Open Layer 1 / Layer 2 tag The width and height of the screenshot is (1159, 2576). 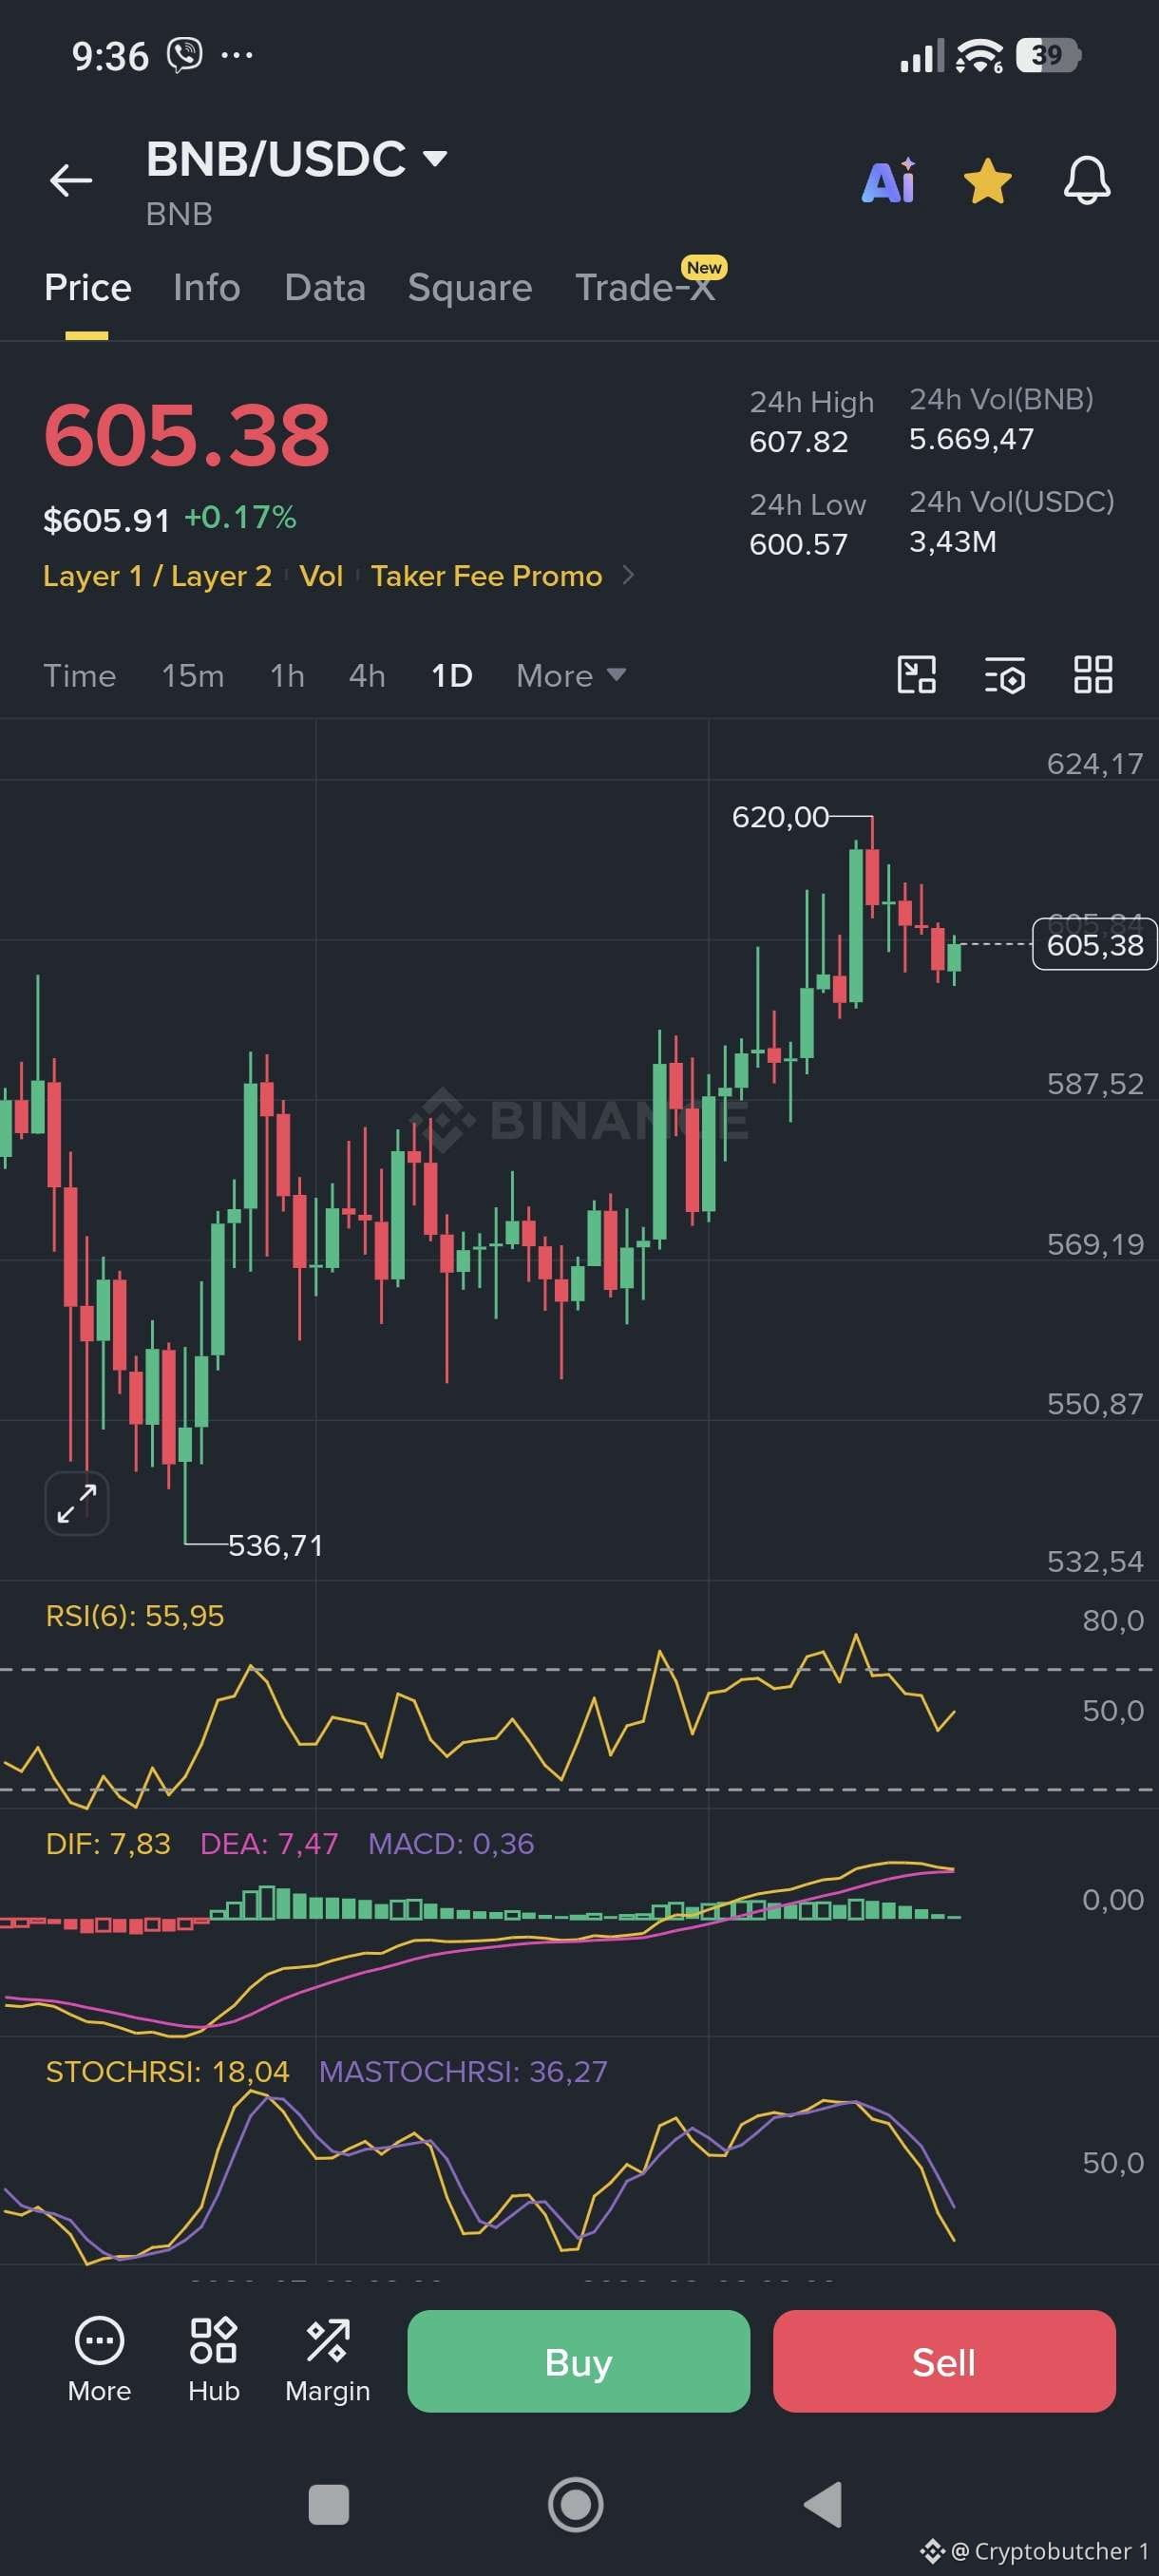point(157,576)
